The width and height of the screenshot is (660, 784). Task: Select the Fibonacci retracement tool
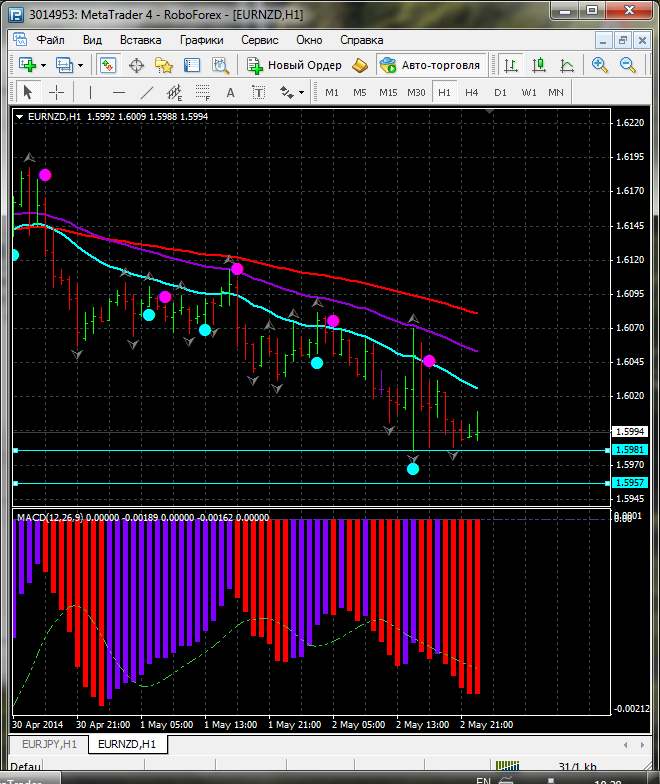[203, 92]
